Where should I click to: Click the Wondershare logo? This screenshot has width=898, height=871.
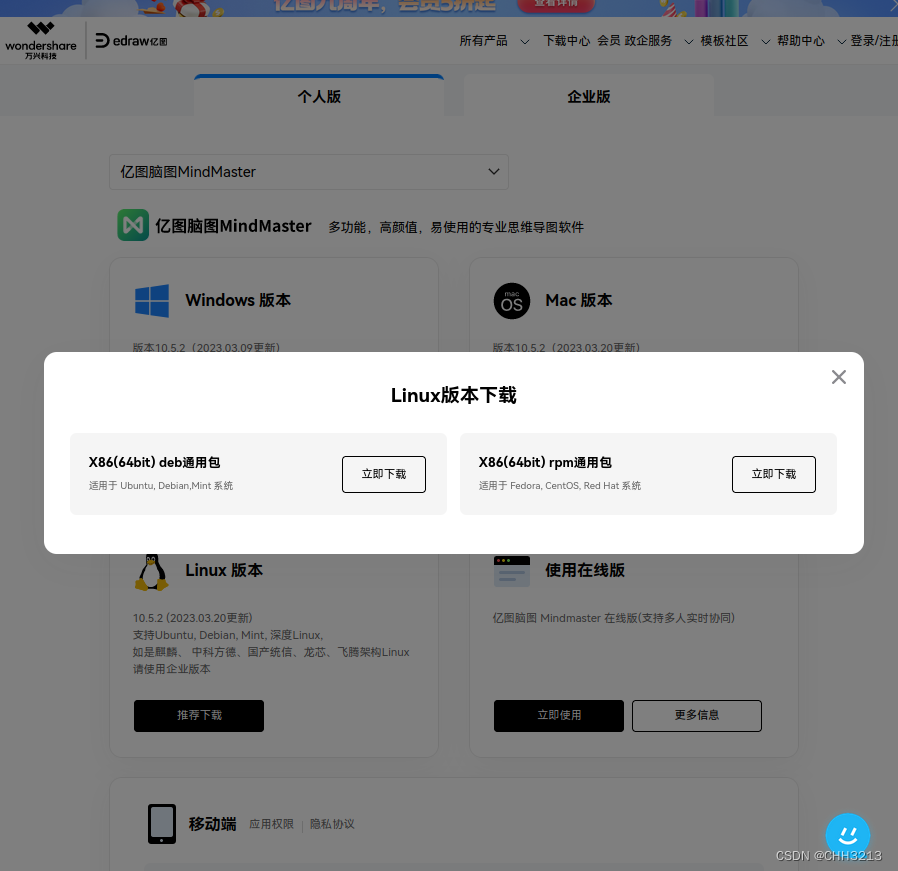point(41,40)
